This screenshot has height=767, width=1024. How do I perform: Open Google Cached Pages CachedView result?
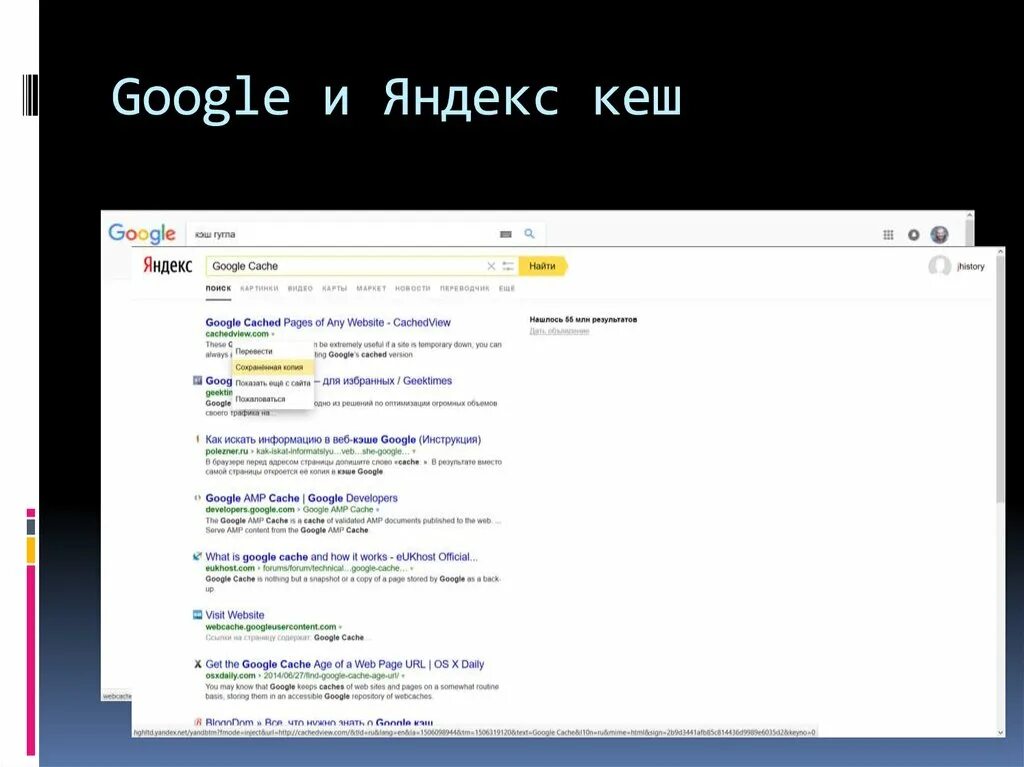click(x=328, y=322)
